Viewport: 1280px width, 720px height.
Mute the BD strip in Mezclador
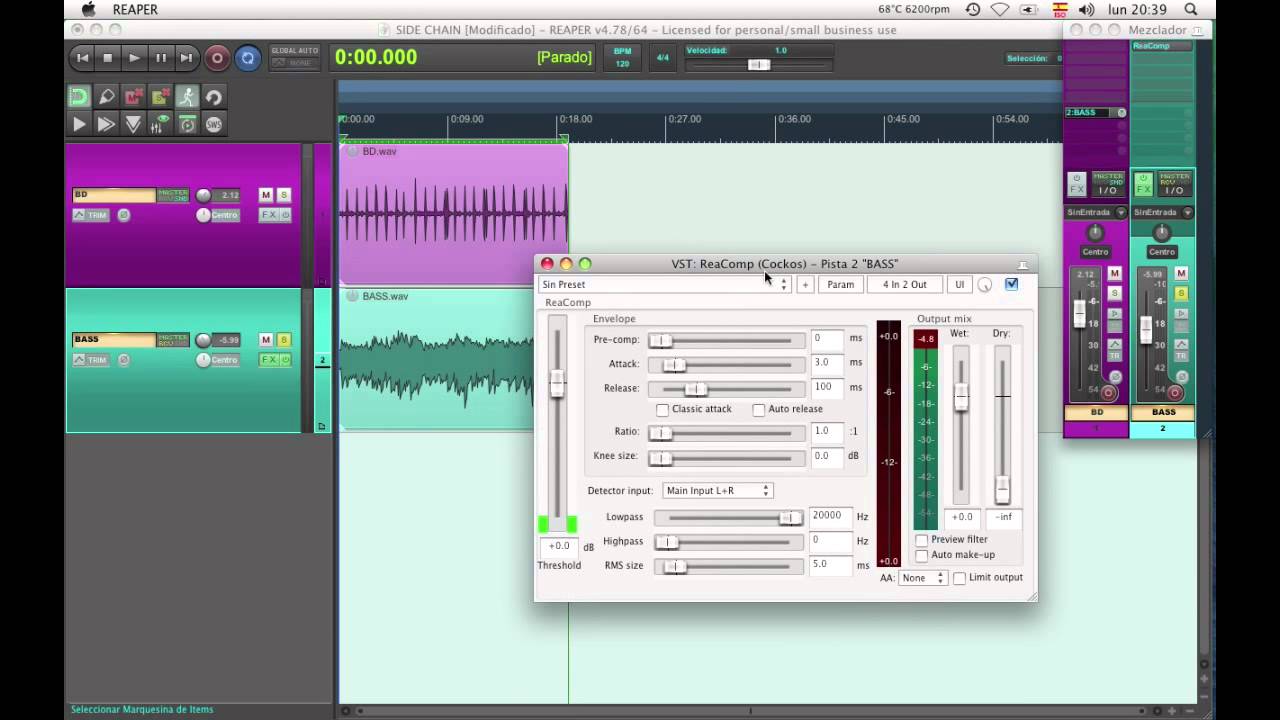coord(1115,274)
